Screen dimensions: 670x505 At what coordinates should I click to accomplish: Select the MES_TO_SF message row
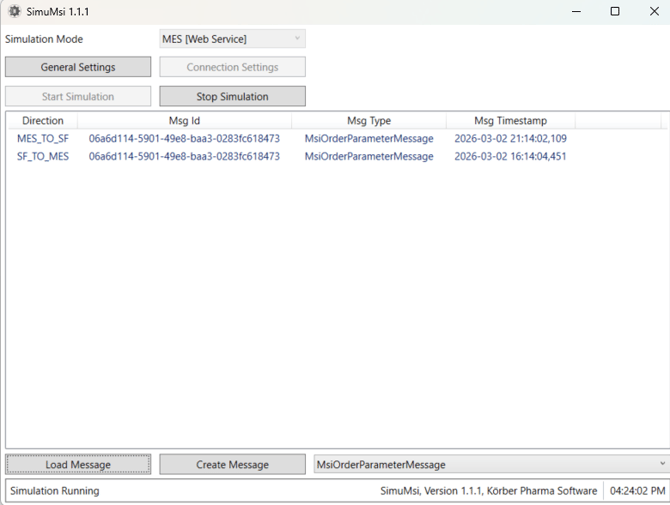pyautogui.click(x=43, y=139)
